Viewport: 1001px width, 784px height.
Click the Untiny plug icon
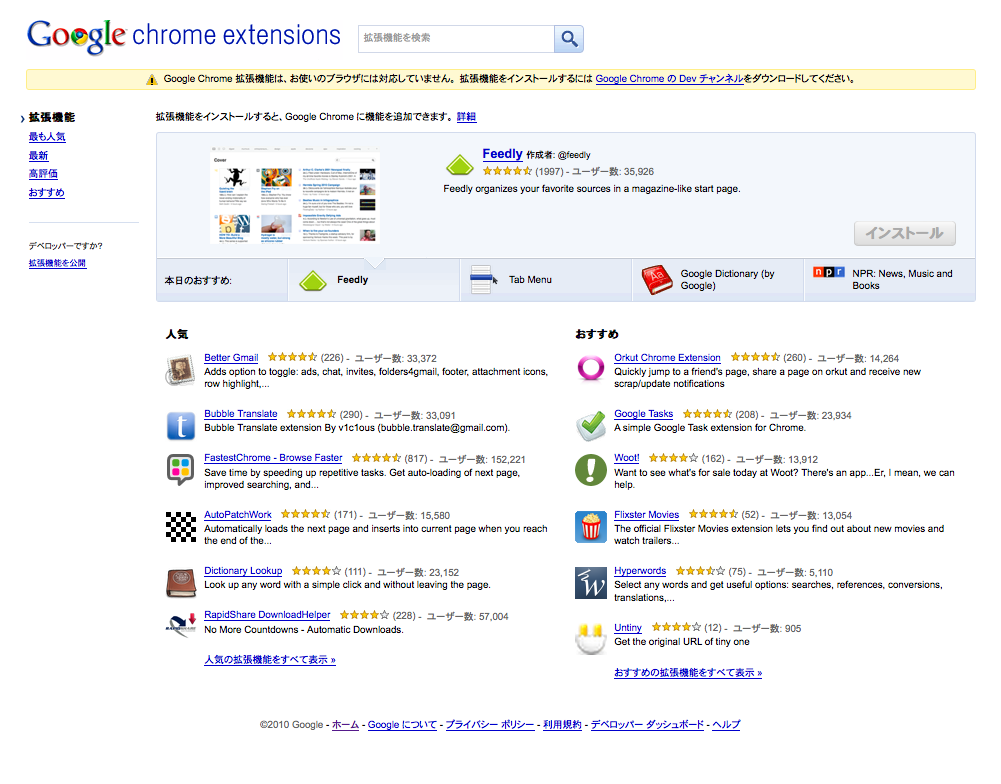coord(591,639)
